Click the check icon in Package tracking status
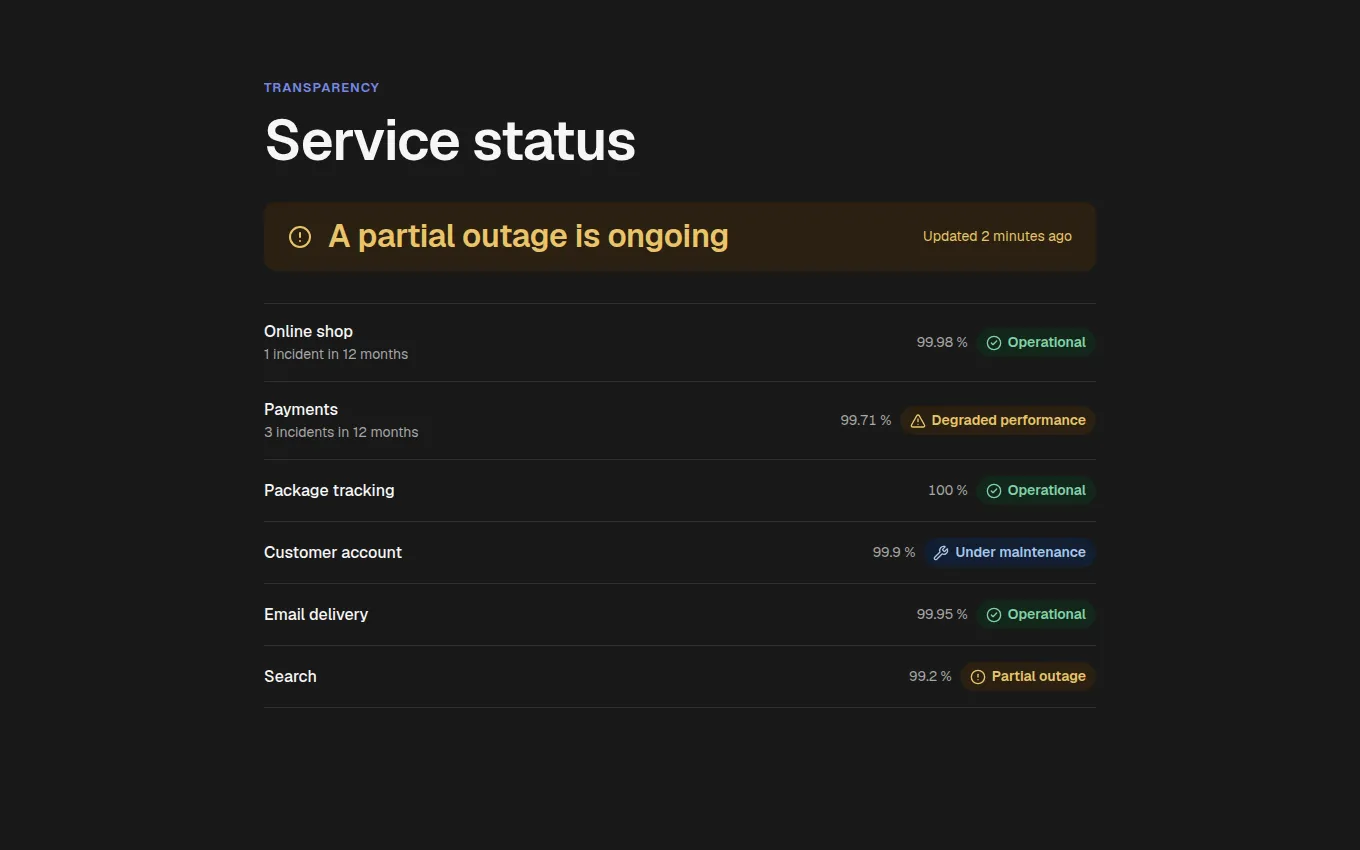Image resolution: width=1360 pixels, height=850 pixels. point(994,491)
